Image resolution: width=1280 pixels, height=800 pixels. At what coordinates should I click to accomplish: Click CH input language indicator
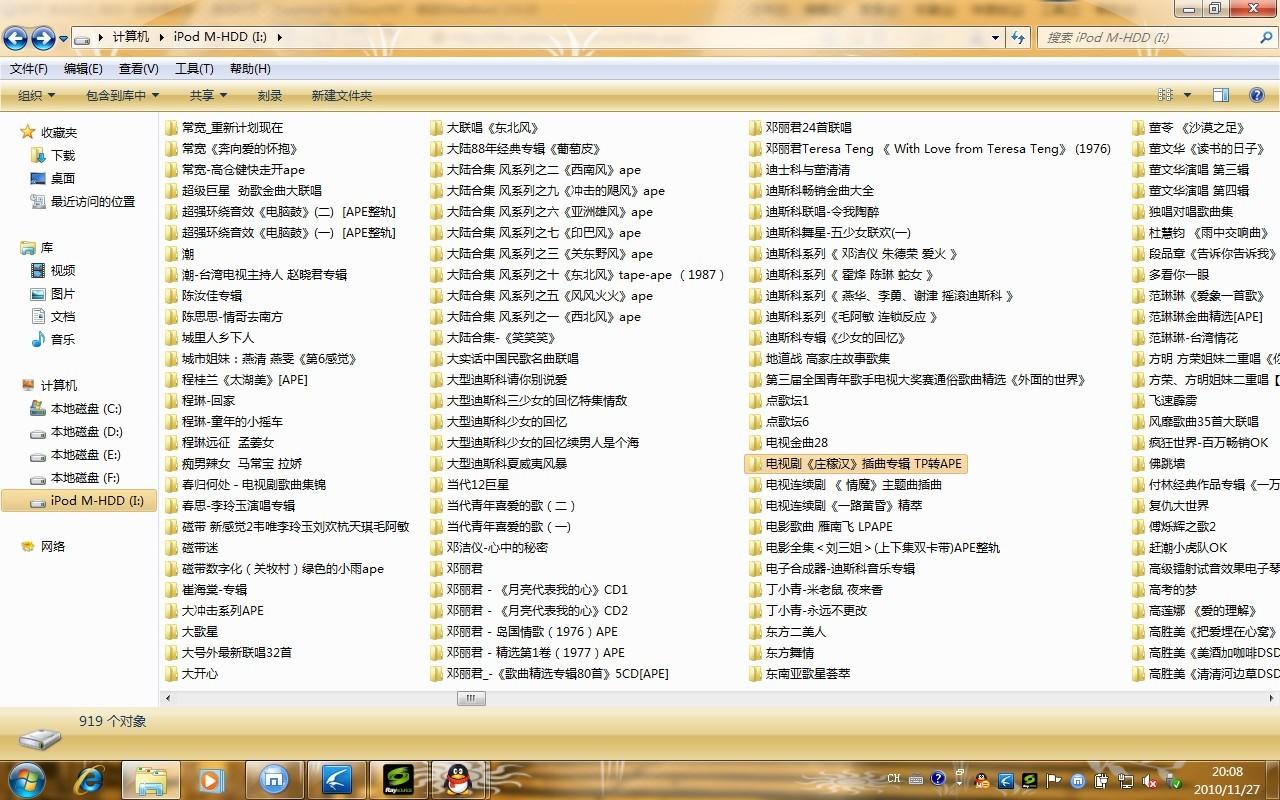(894, 779)
